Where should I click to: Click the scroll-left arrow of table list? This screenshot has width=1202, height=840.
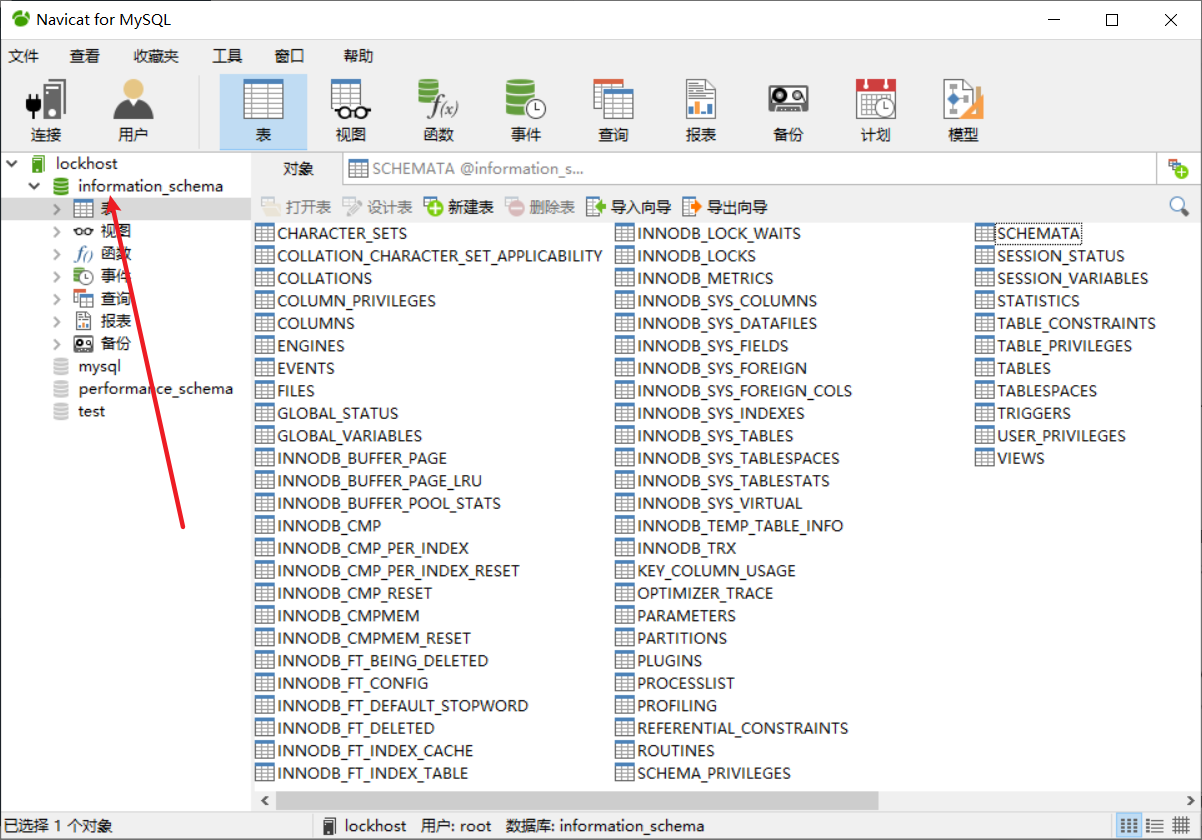(x=265, y=801)
